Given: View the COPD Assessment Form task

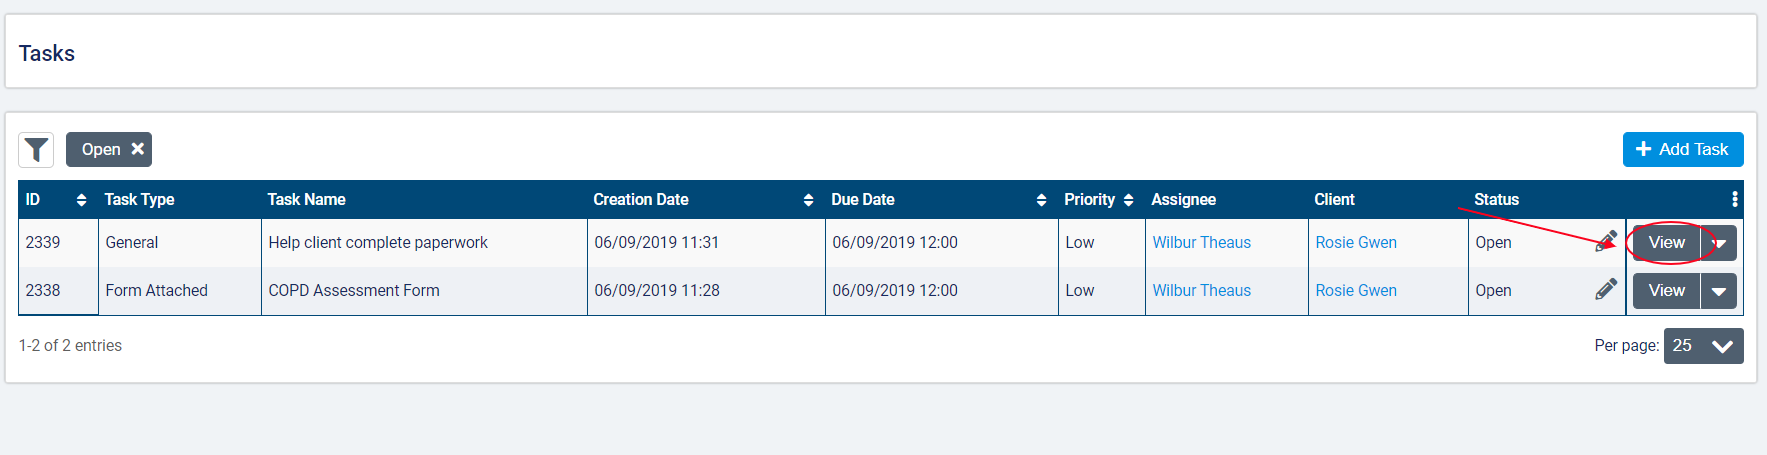Looking at the screenshot, I should tap(1666, 291).
